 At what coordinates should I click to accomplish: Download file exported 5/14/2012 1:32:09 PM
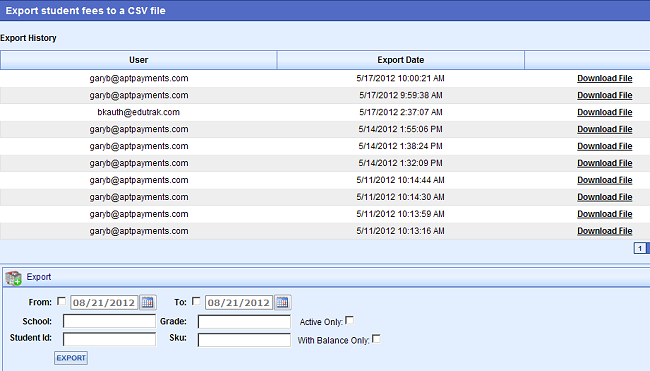point(604,163)
